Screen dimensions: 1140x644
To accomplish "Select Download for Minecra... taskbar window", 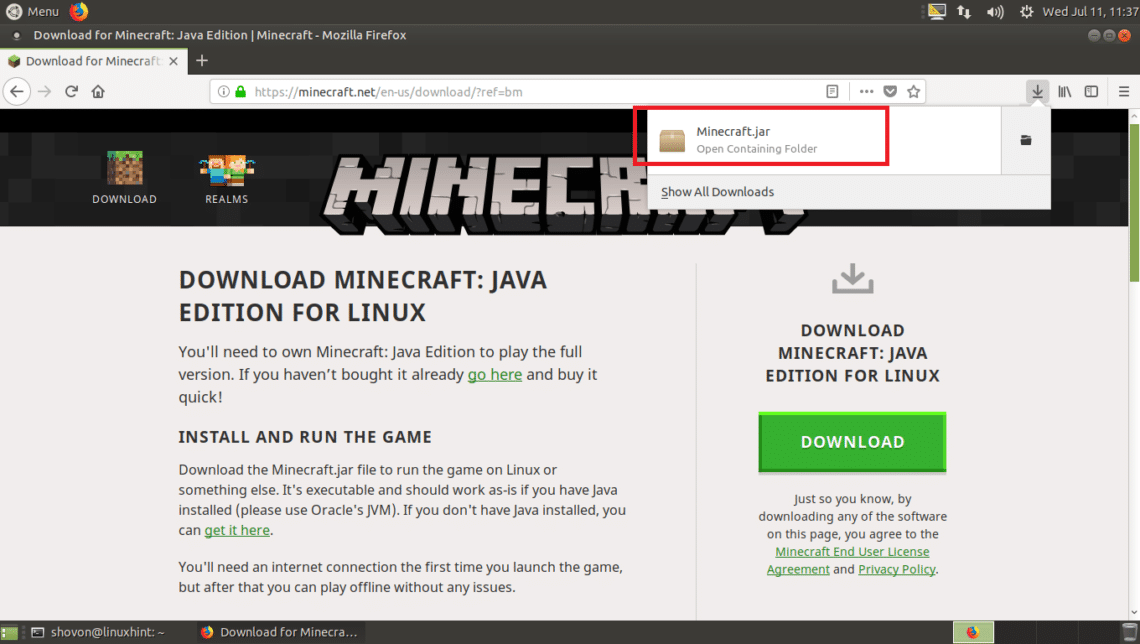I will click(x=280, y=632).
